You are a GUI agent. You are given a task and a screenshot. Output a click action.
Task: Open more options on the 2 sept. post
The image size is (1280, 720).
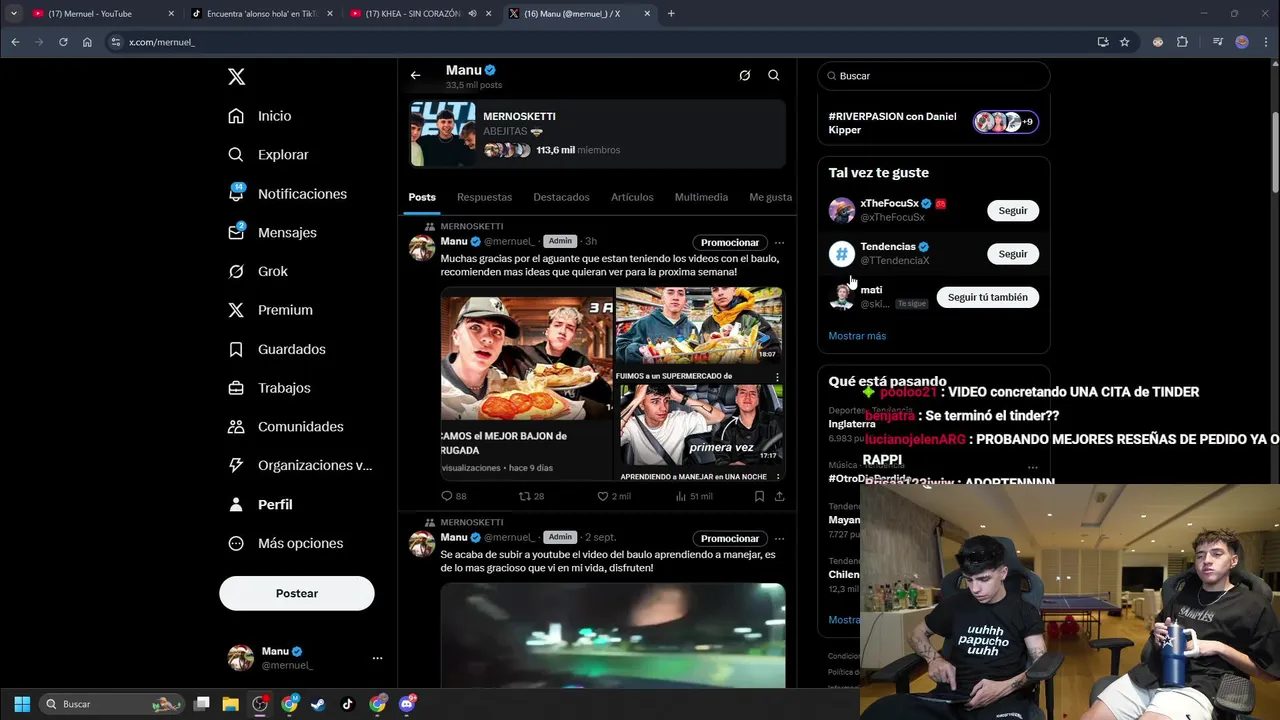[x=779, y=538]
